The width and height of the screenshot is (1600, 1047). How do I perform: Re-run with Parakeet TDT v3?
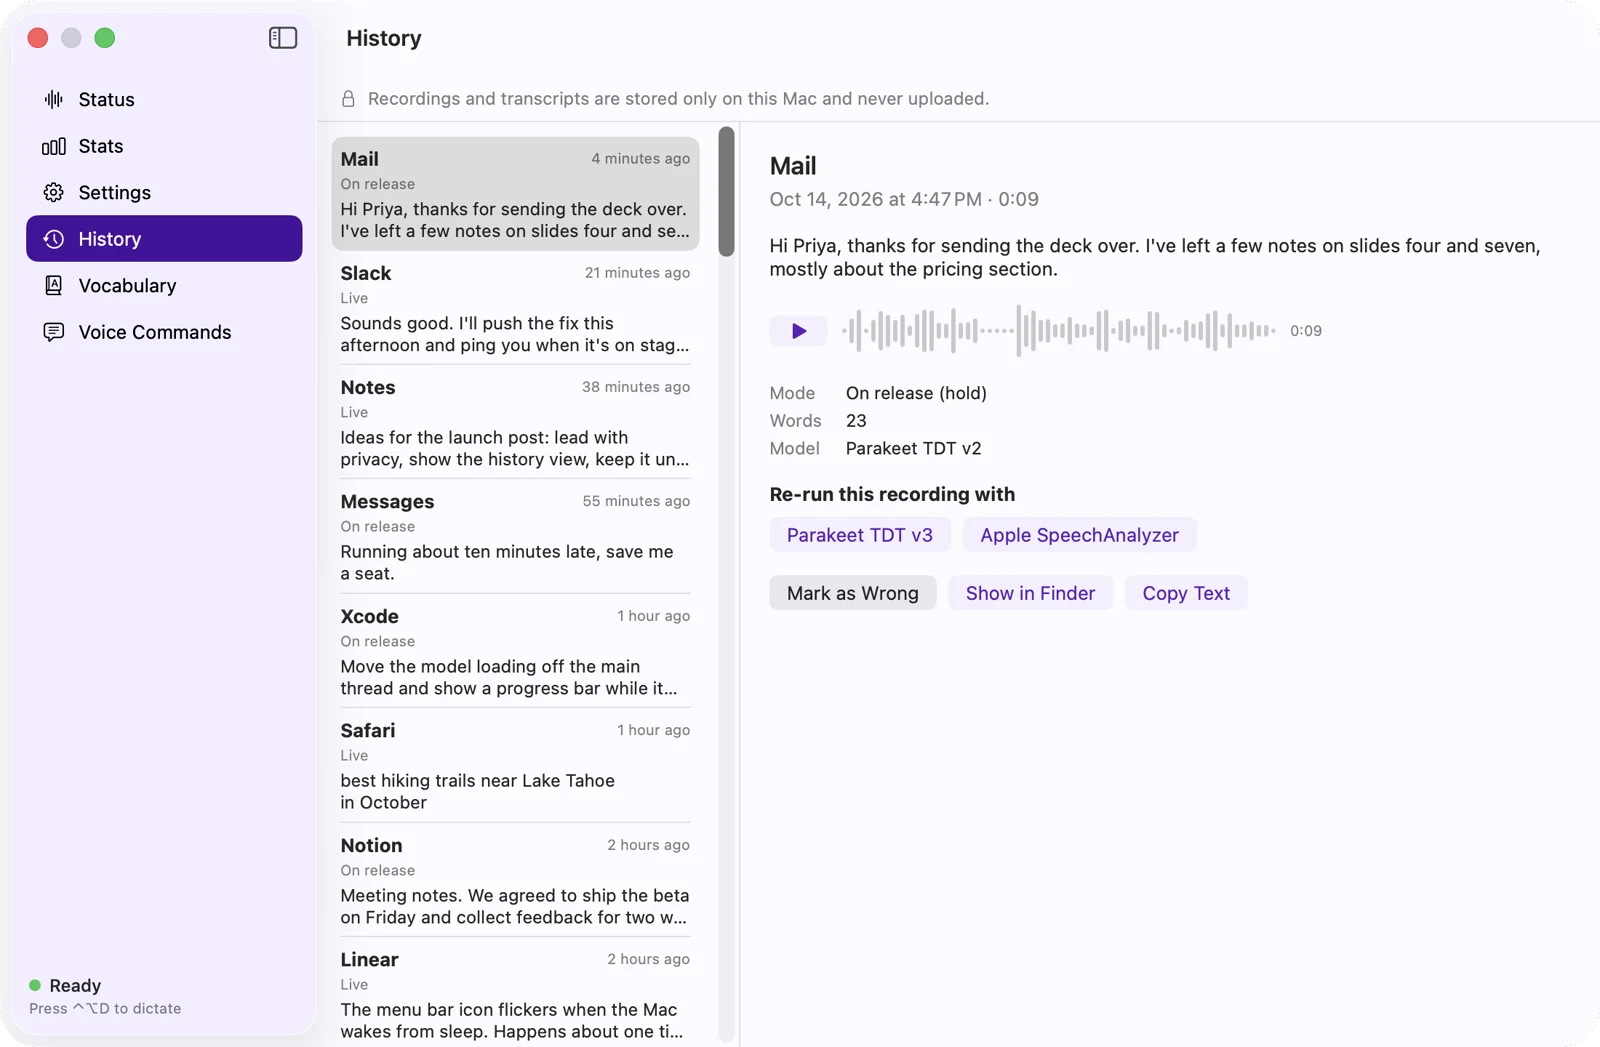tap(860, 535)
